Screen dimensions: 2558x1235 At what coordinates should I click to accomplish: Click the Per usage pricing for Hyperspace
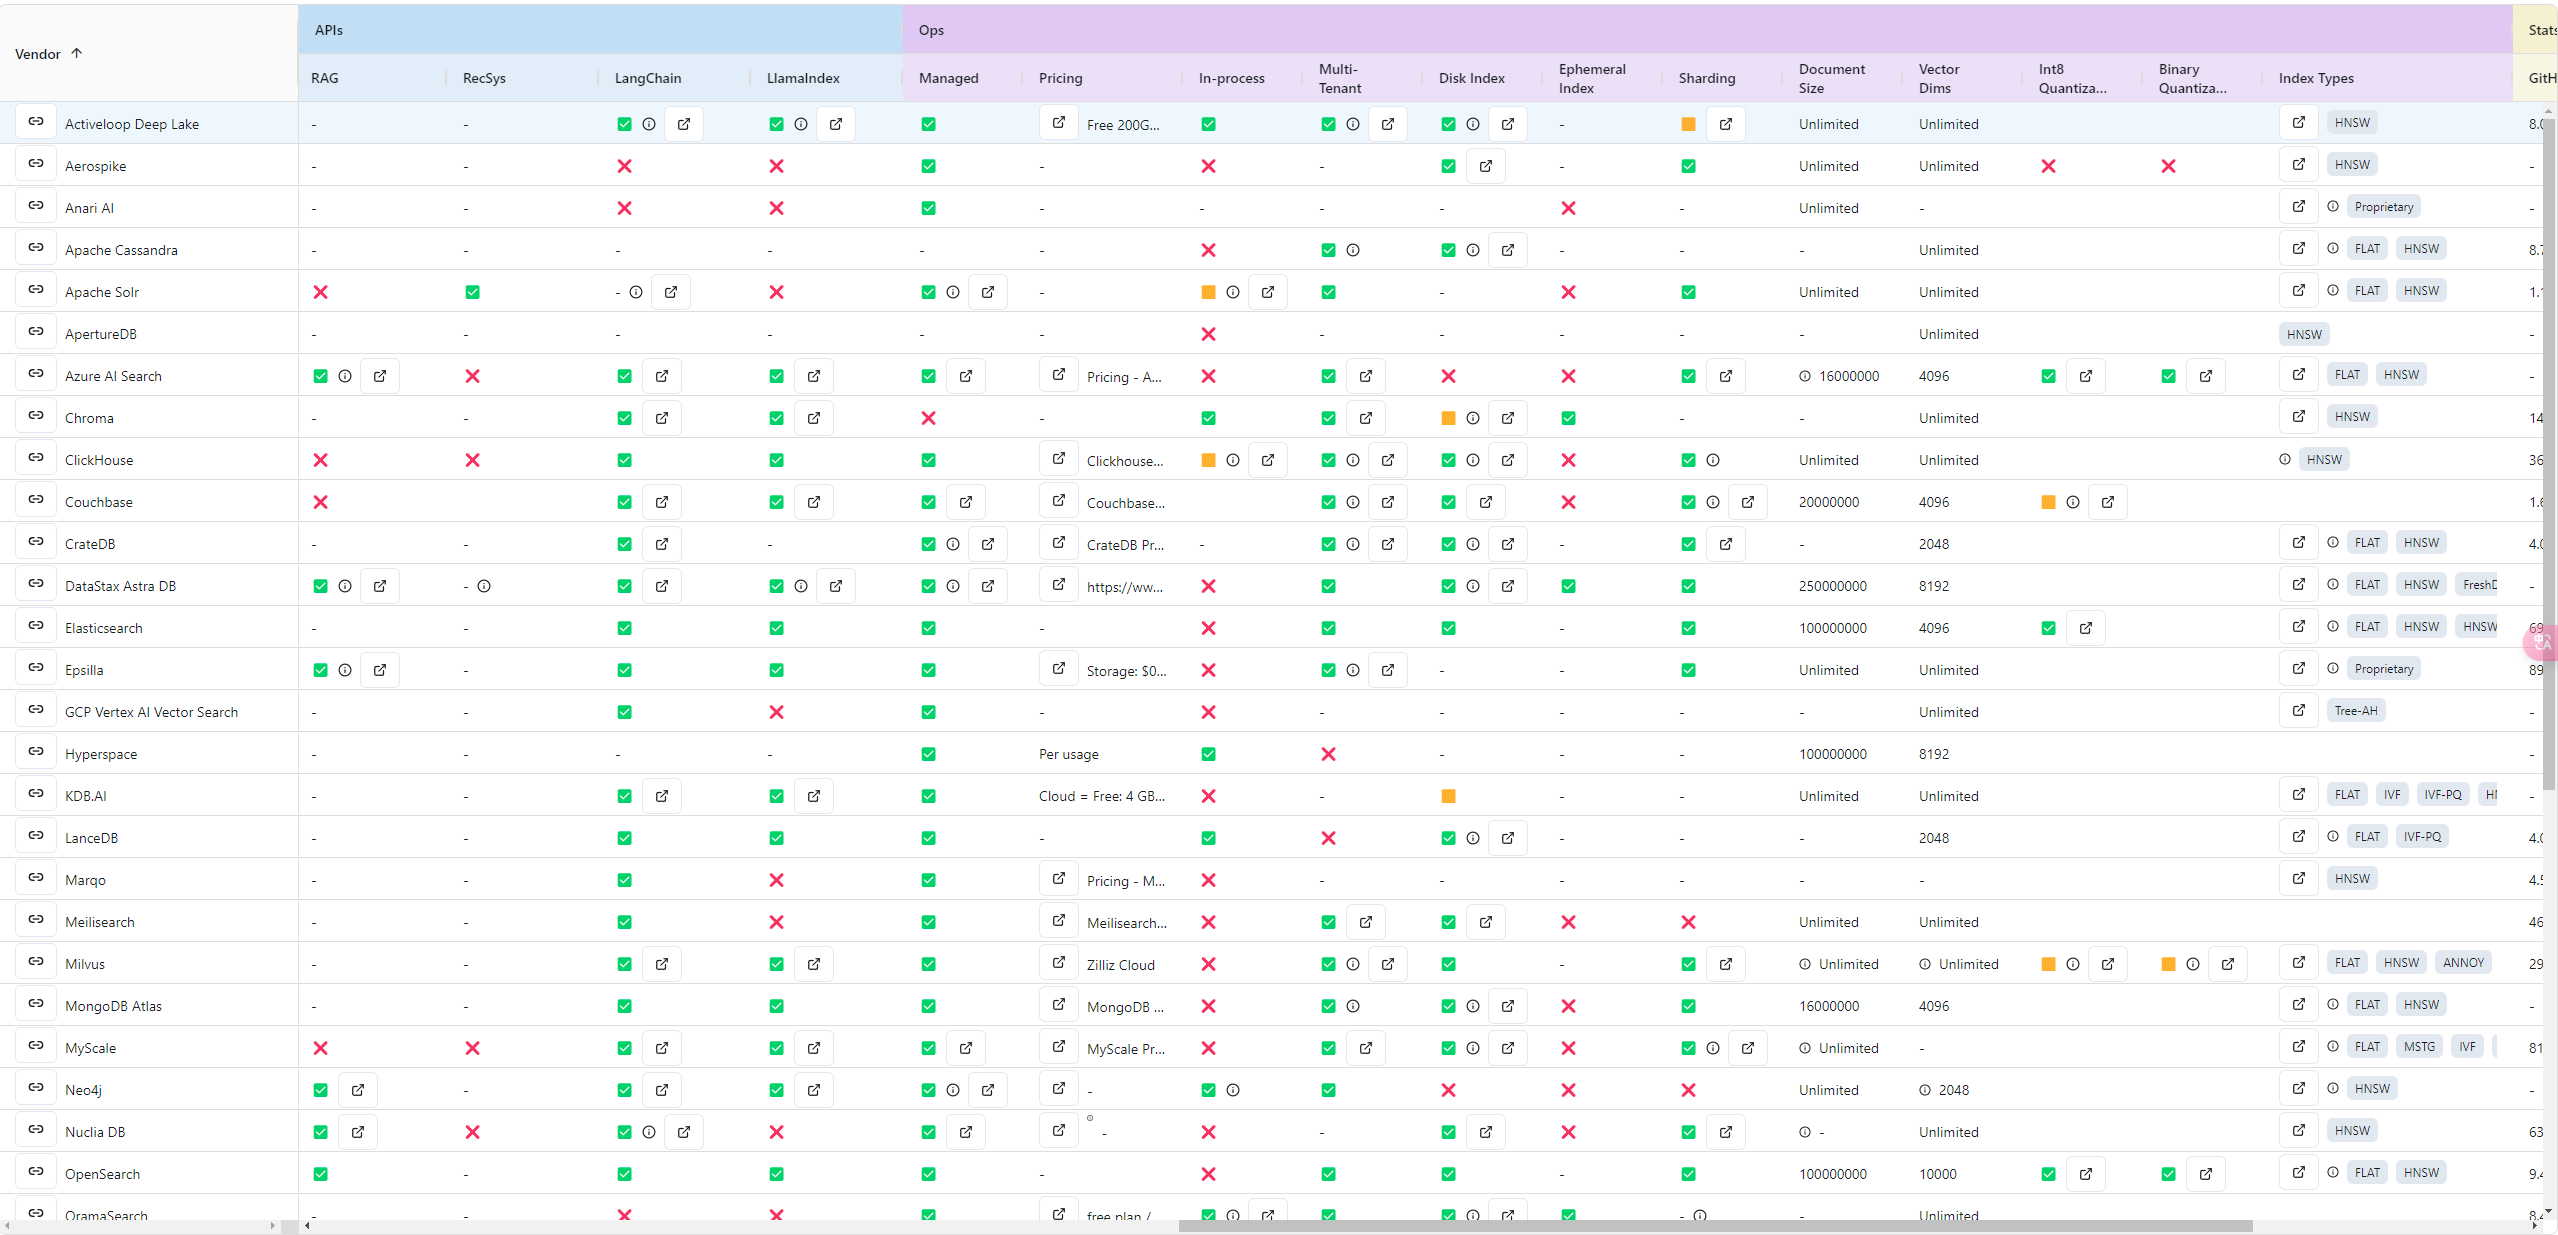1068,754
